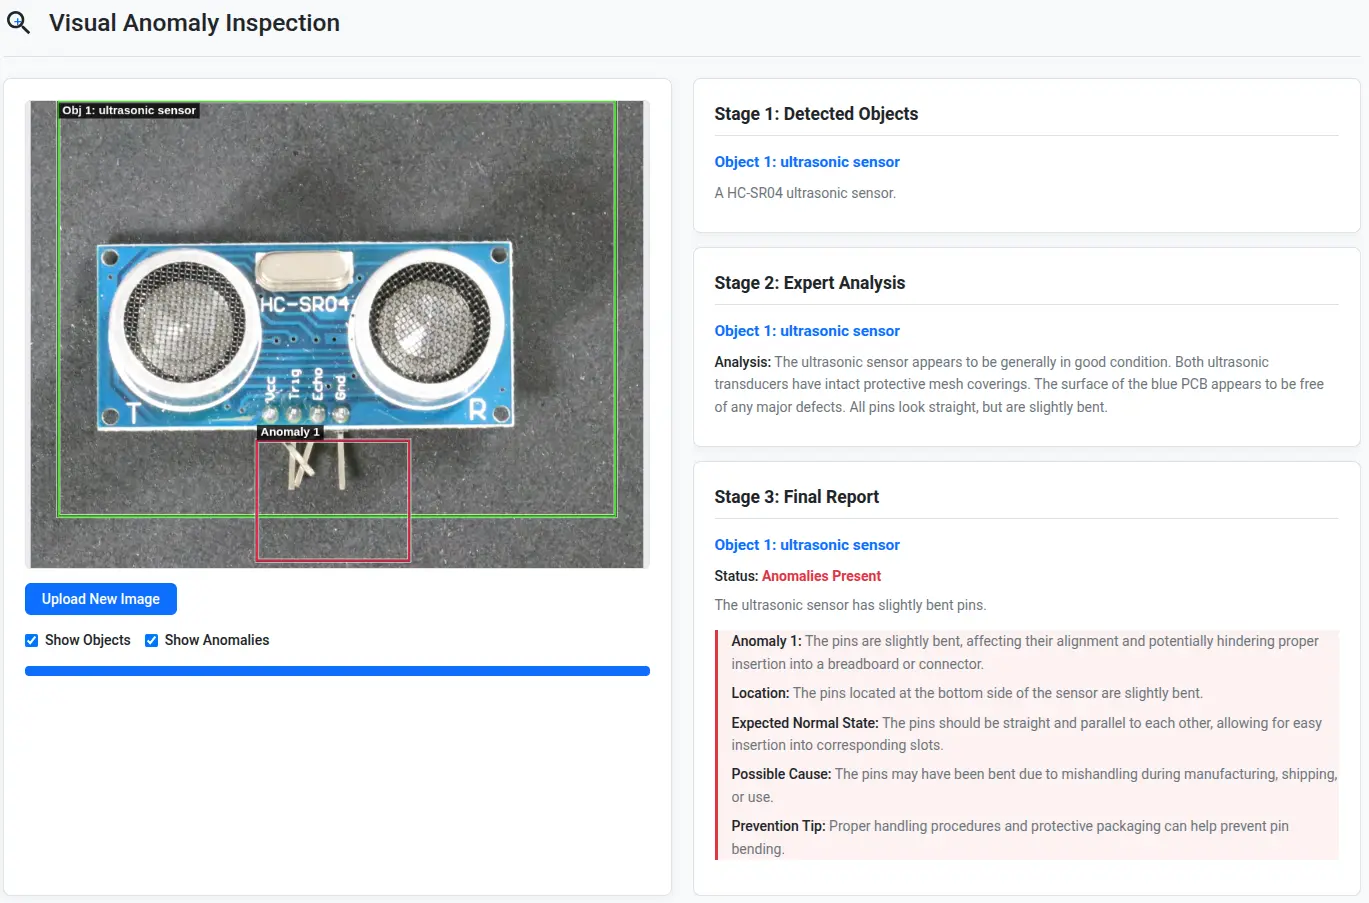This screenshot has height=903, width=1369.
Task: Click the Possible Cause entry in the report
Action: [1033, 785]
